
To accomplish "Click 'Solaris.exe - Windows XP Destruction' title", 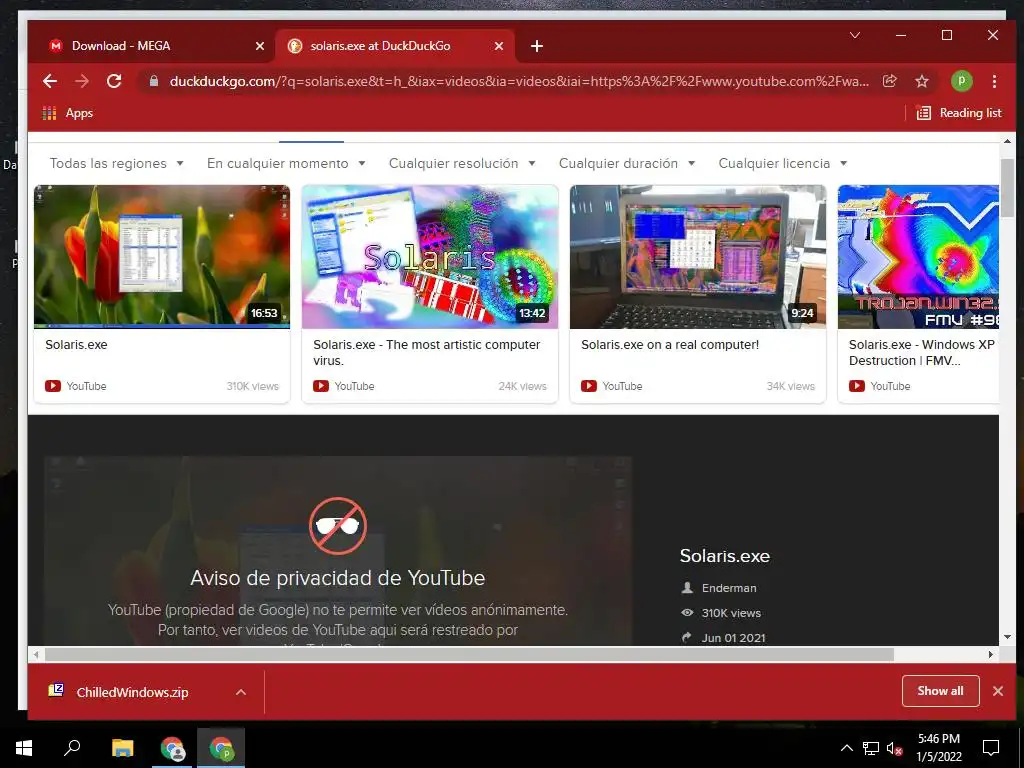I will click(x=921, y=353).
